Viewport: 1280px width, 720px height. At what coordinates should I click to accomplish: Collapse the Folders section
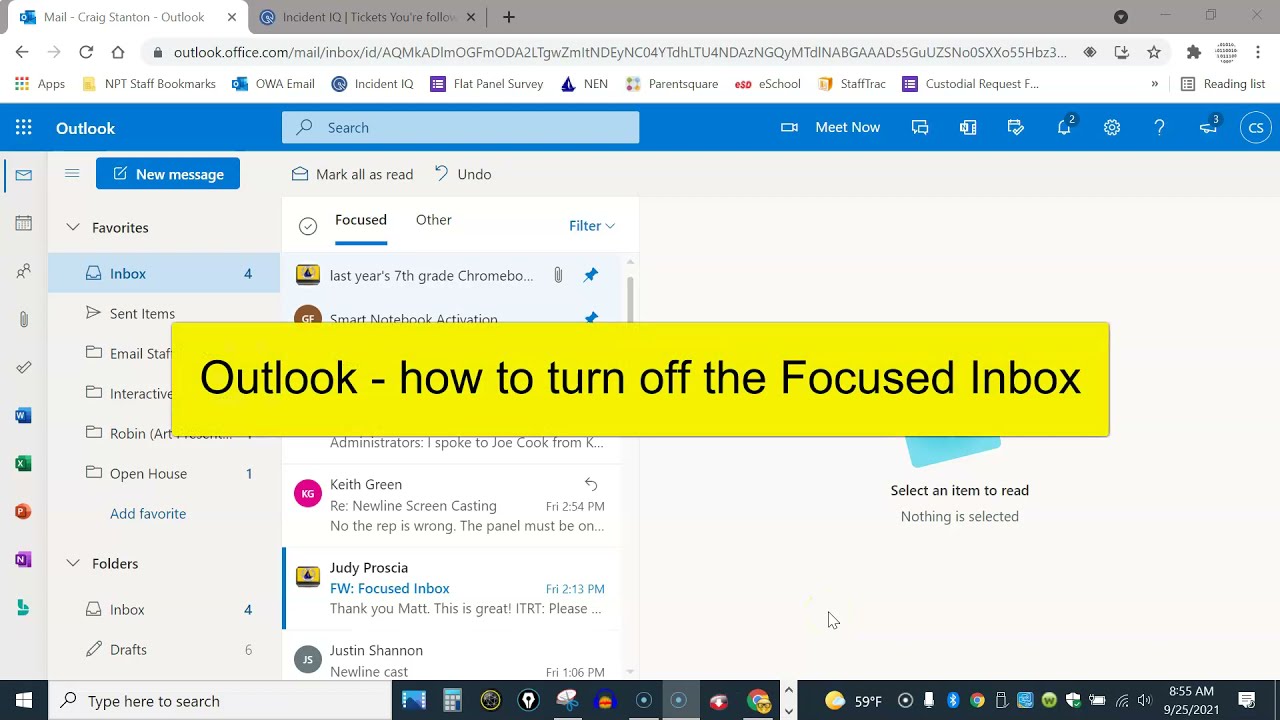[x=73, y=563]
